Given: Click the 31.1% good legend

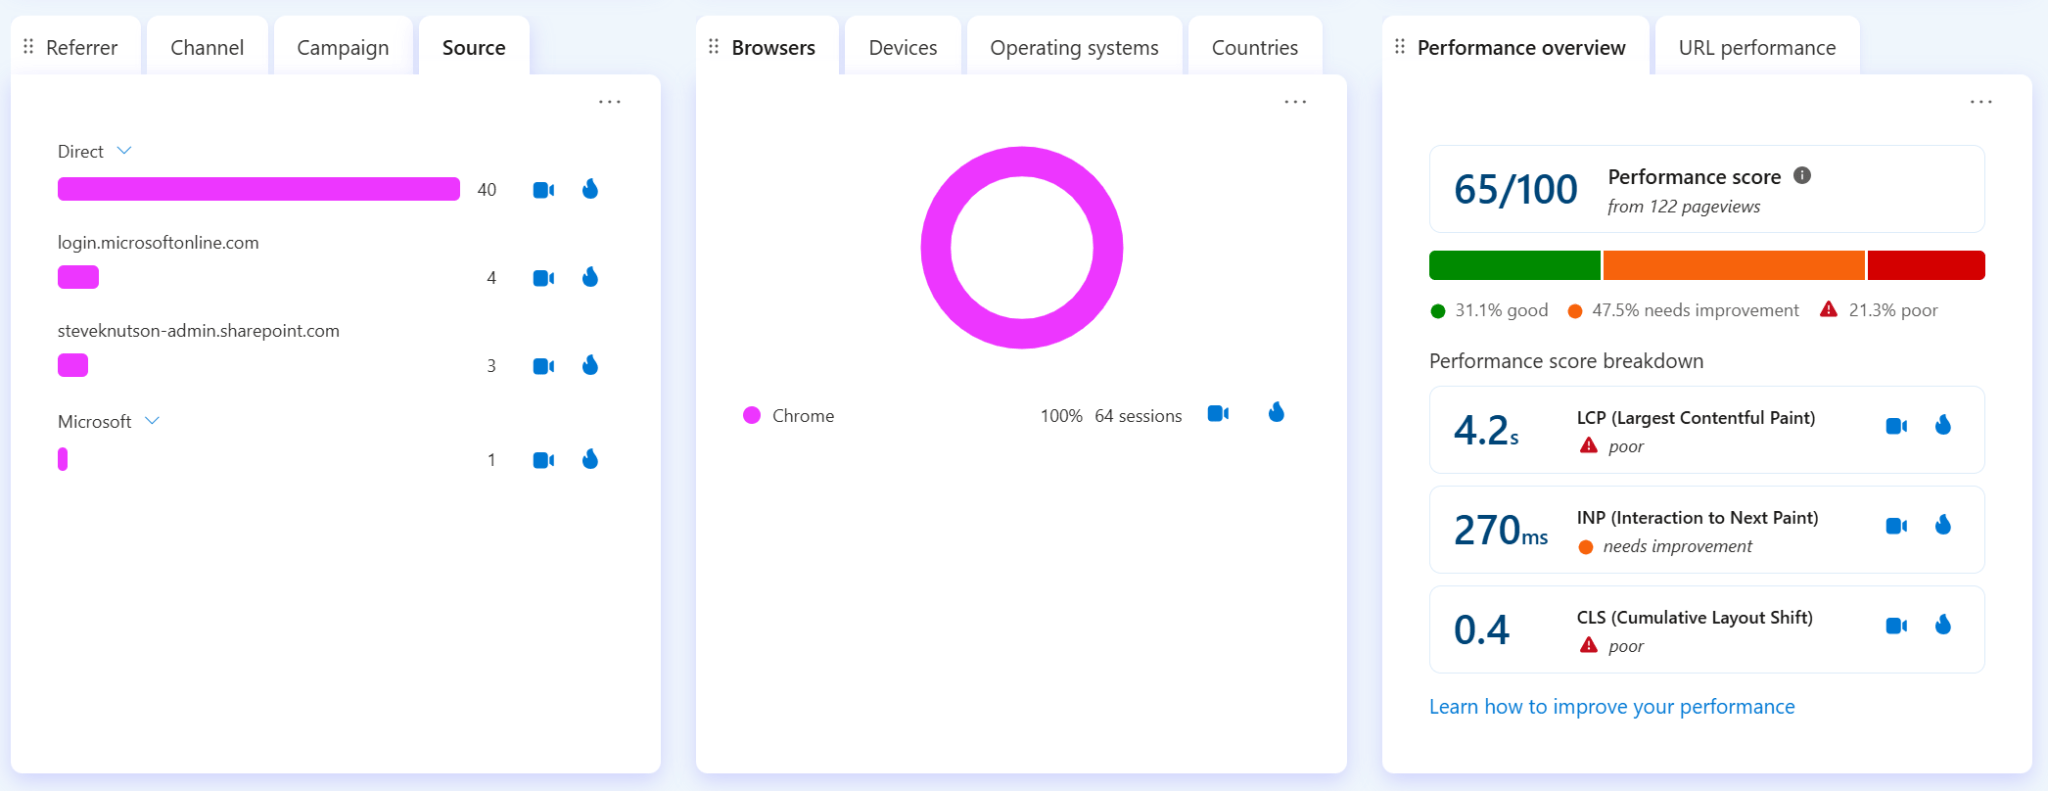Looking at the screenshot, I should tap(1489, 310).
